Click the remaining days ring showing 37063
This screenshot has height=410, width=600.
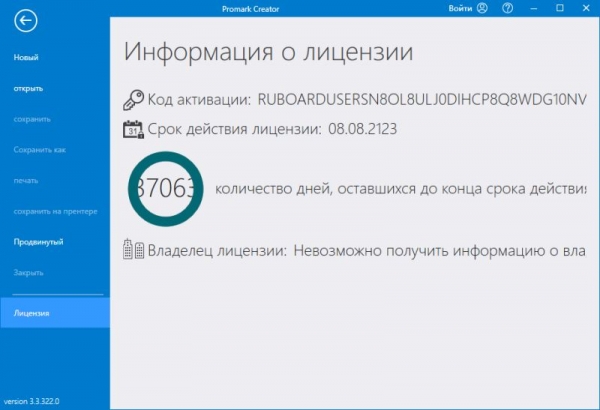166,189
